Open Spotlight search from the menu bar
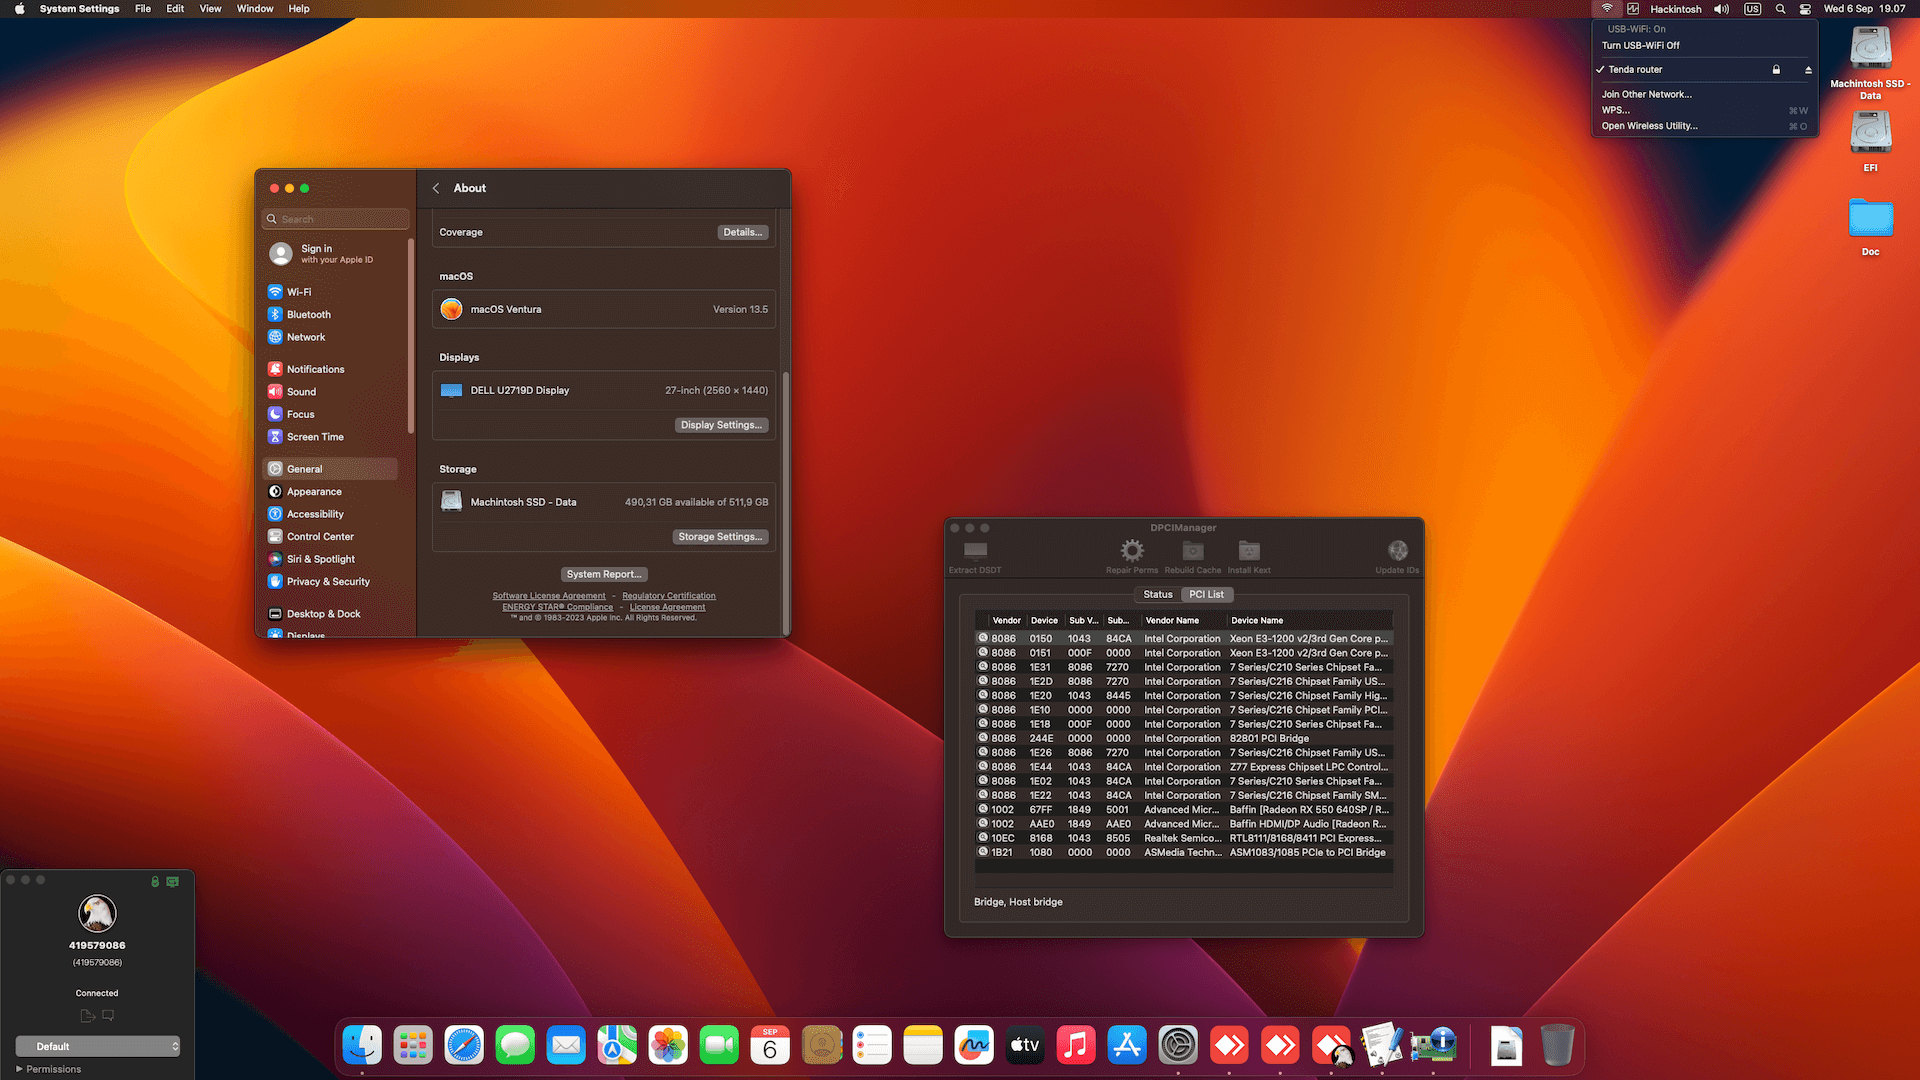The height and width of the screenshot is (1080, 1920). coord(1780,8)
